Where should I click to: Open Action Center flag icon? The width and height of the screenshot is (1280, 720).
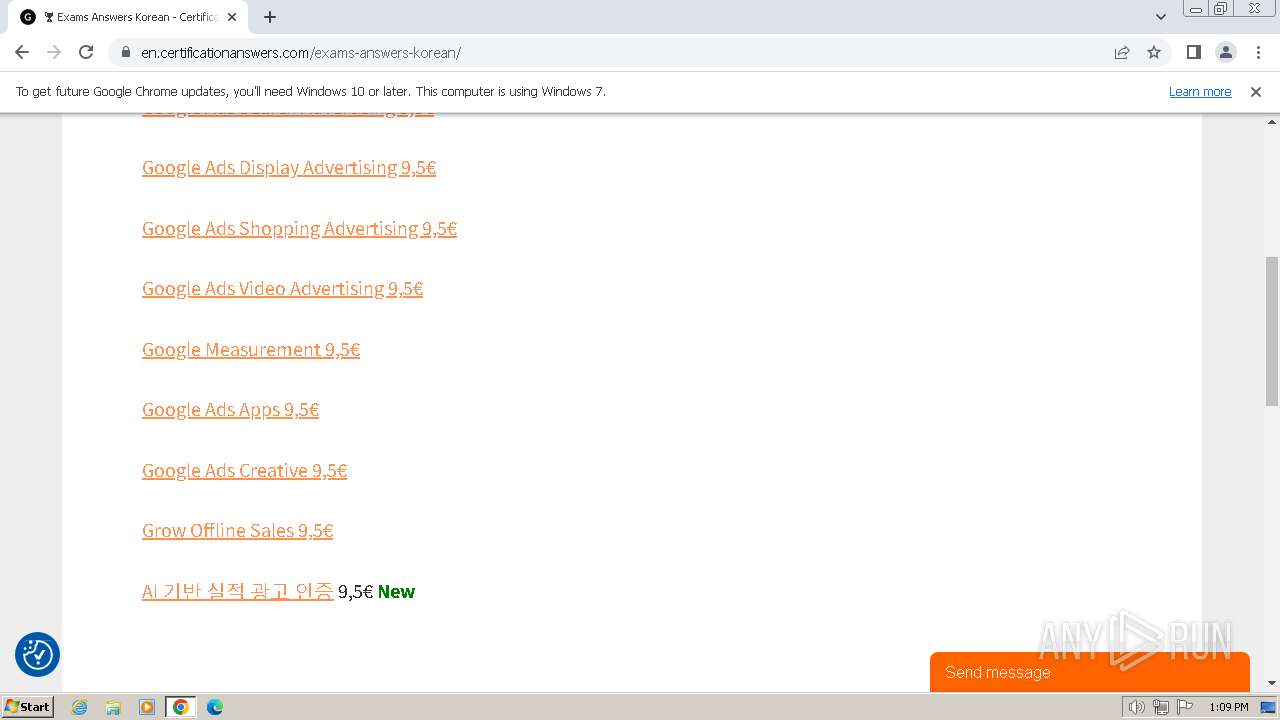(x=1185, y=707)
